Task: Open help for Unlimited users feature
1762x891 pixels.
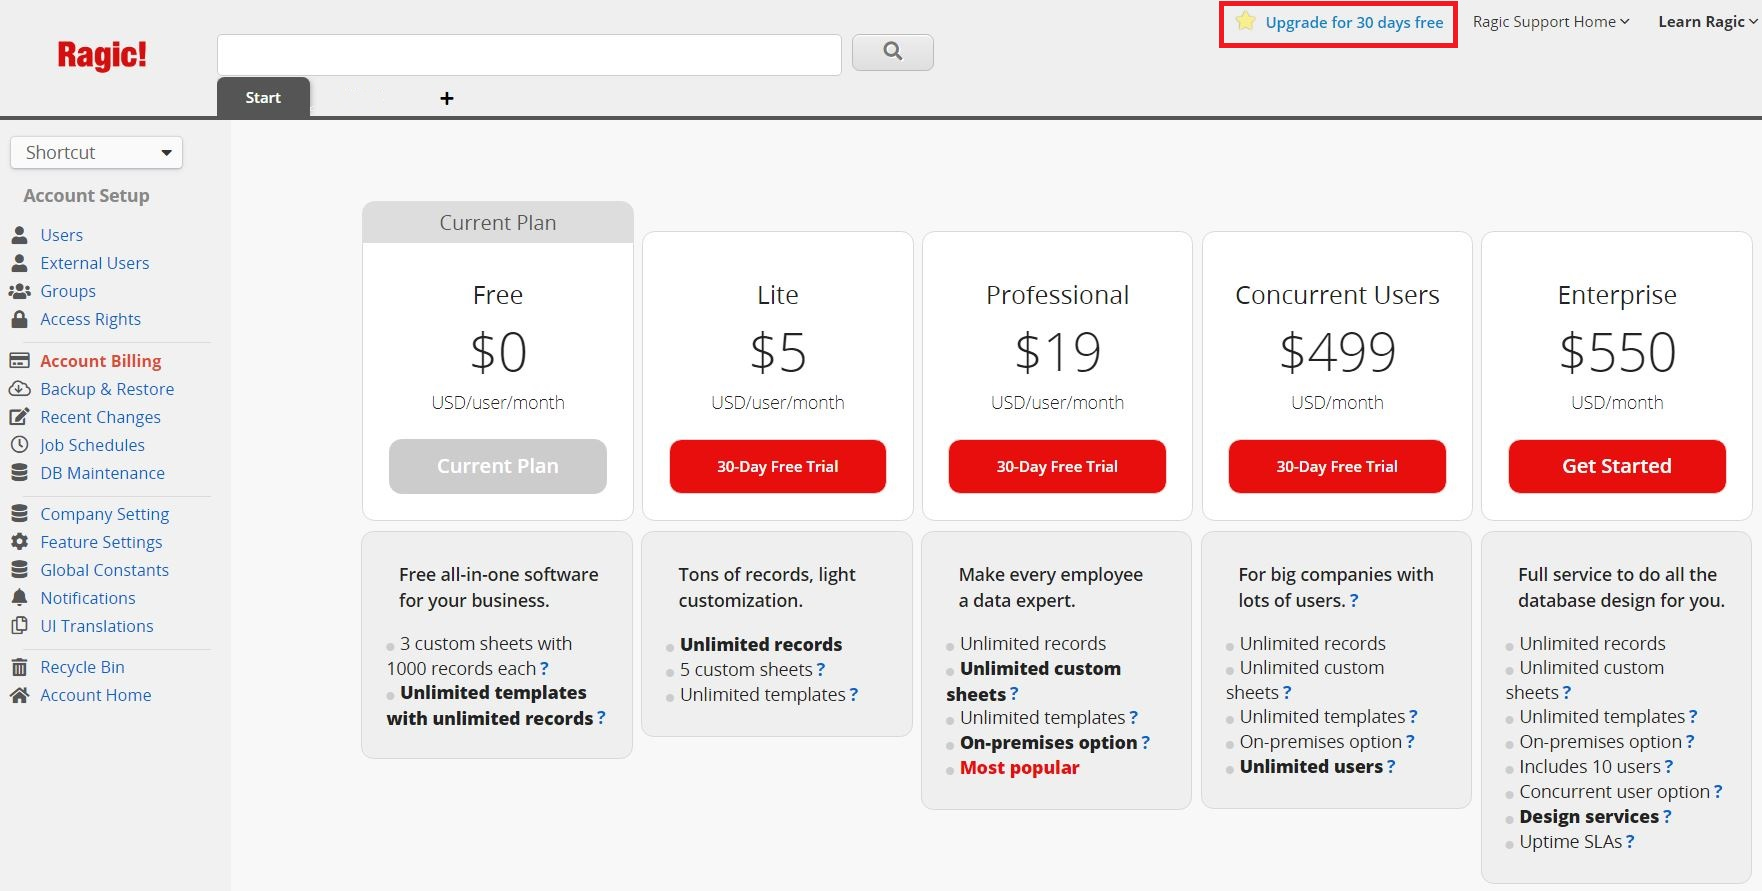Action: click(1391, 767)
